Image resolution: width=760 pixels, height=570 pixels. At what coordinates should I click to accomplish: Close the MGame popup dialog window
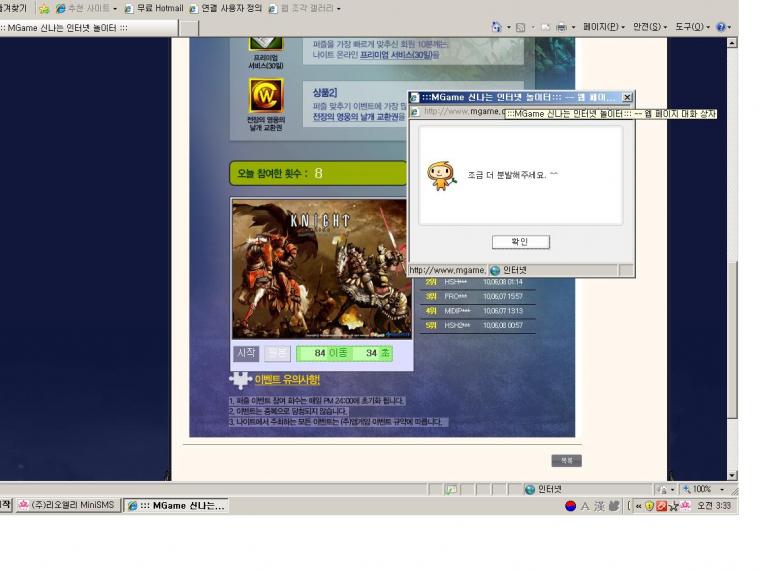(x=627, y=97)
